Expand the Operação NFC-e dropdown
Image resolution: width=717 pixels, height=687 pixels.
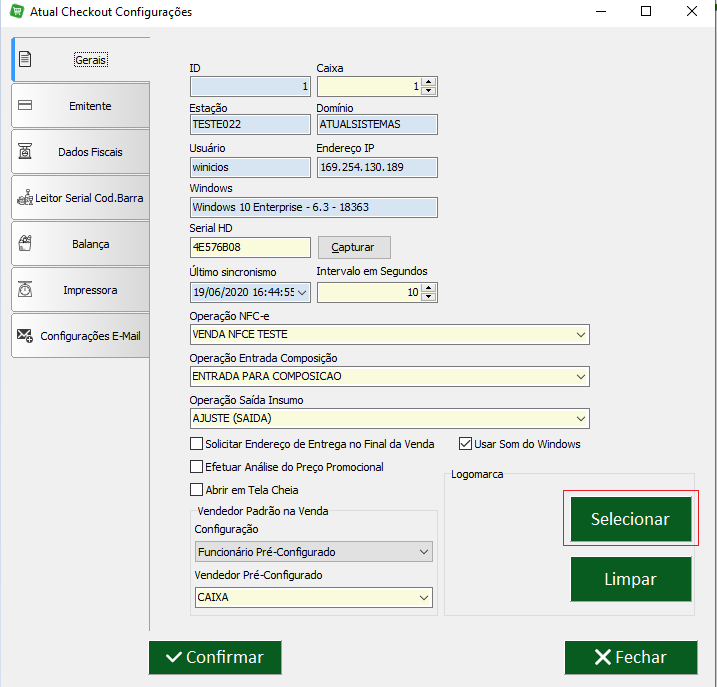(581, 334)
